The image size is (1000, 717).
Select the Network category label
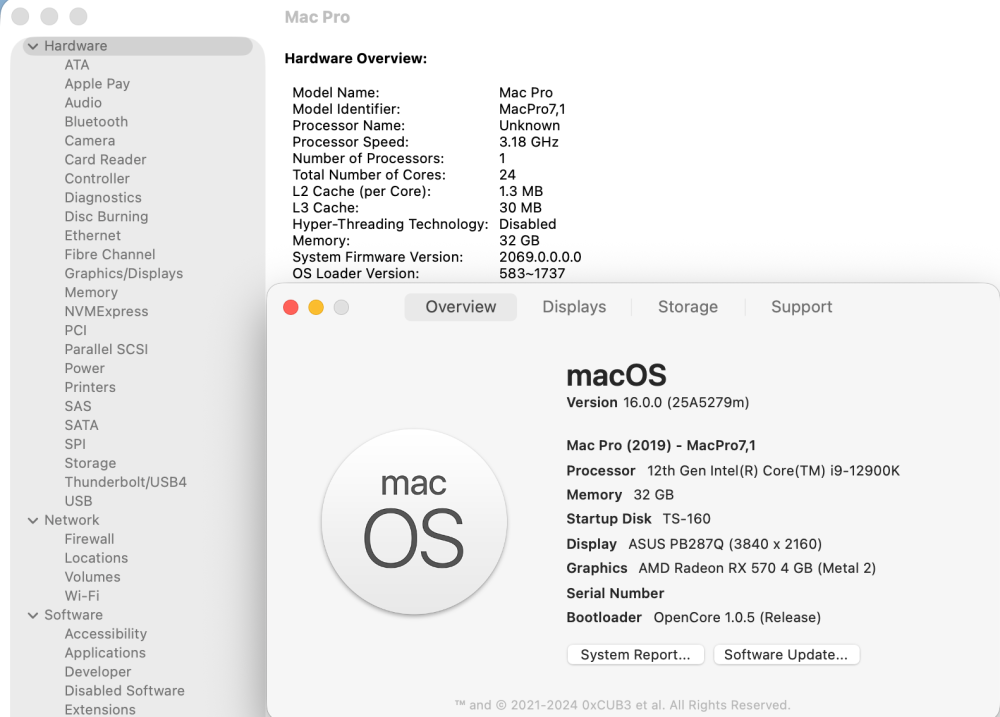tap(71, 521)
